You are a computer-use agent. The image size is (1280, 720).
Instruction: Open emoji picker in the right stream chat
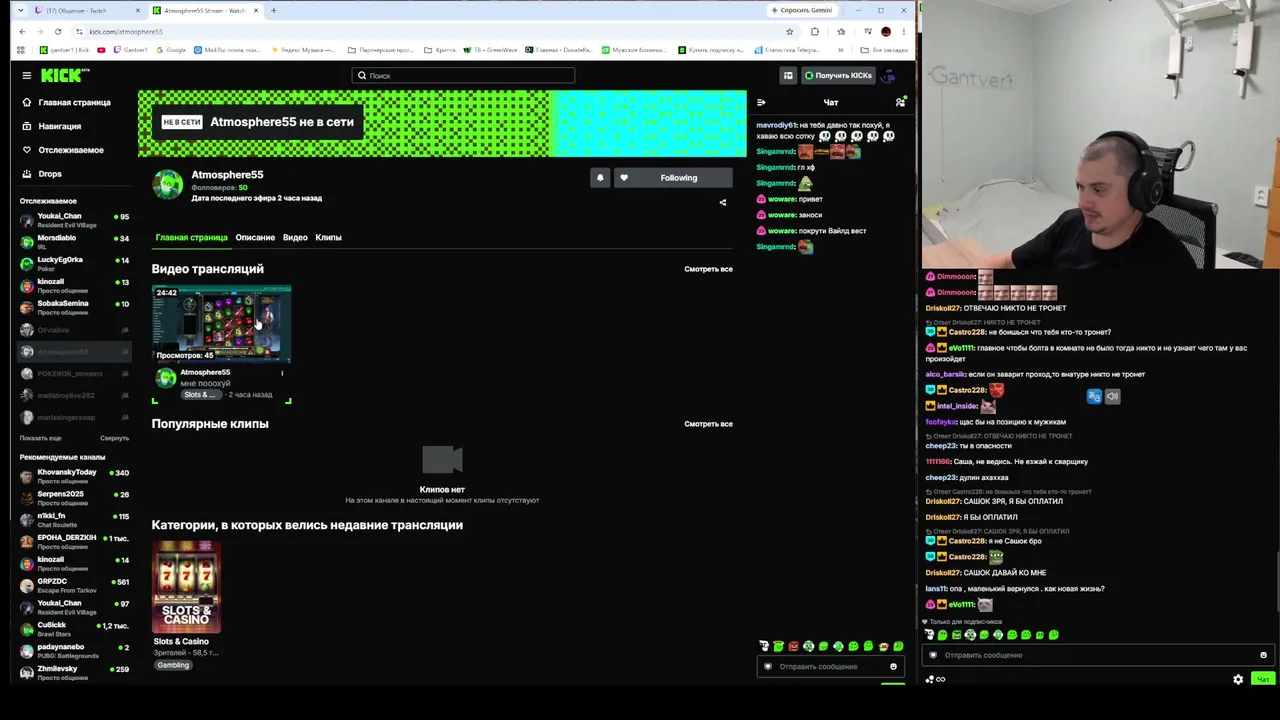tap(1263, 655)
